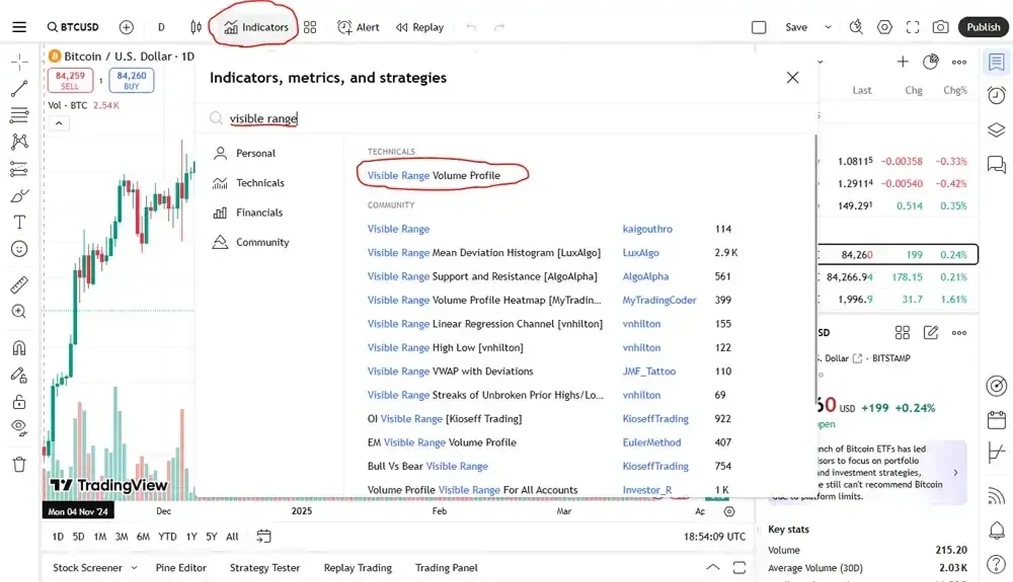The height and width of the screenshot is (582, 1013).
Task: Start bar Replay mode
Action: (420, 27)
